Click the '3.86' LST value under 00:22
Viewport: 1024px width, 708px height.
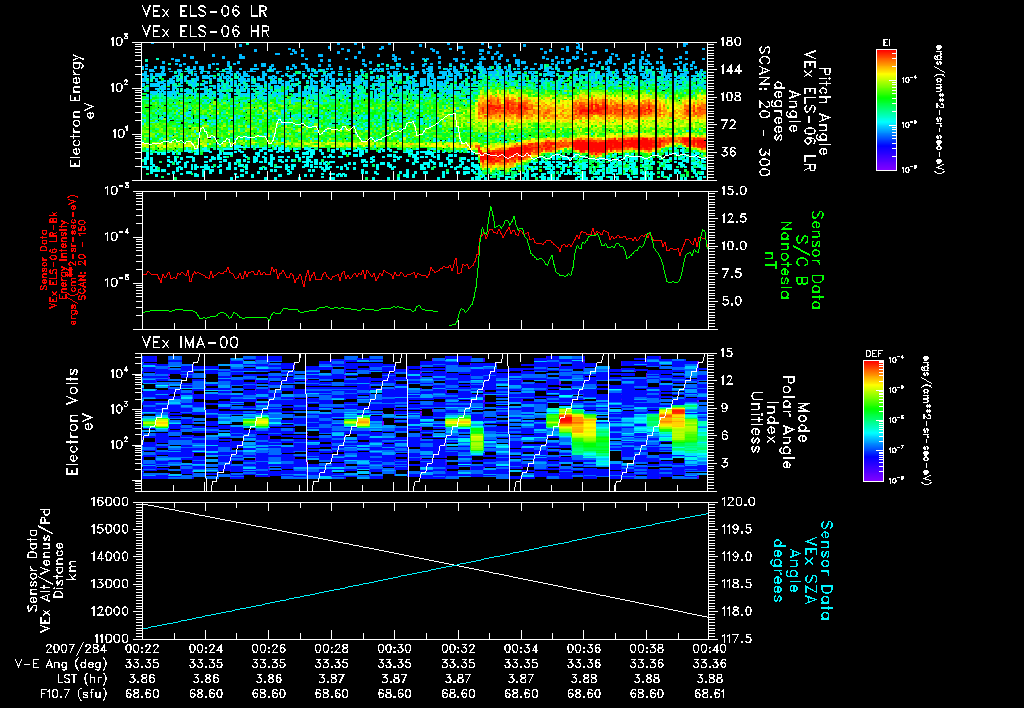pyautogui.click(x=142, y=679)
